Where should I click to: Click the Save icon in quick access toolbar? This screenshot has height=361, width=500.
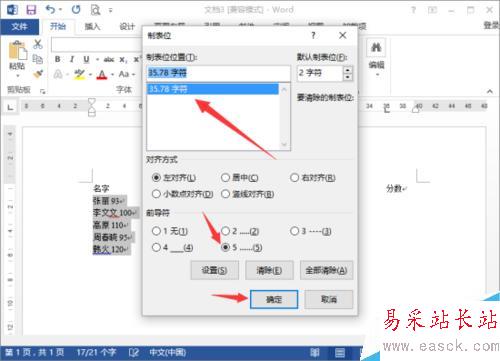click(31, 10)
